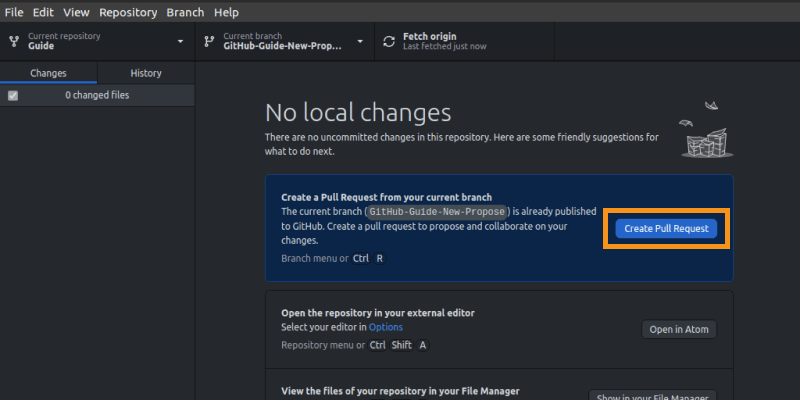Expand the Current repository dropdown arrow
This screenshot has width=800, height=400.
(x=181, y=42)
